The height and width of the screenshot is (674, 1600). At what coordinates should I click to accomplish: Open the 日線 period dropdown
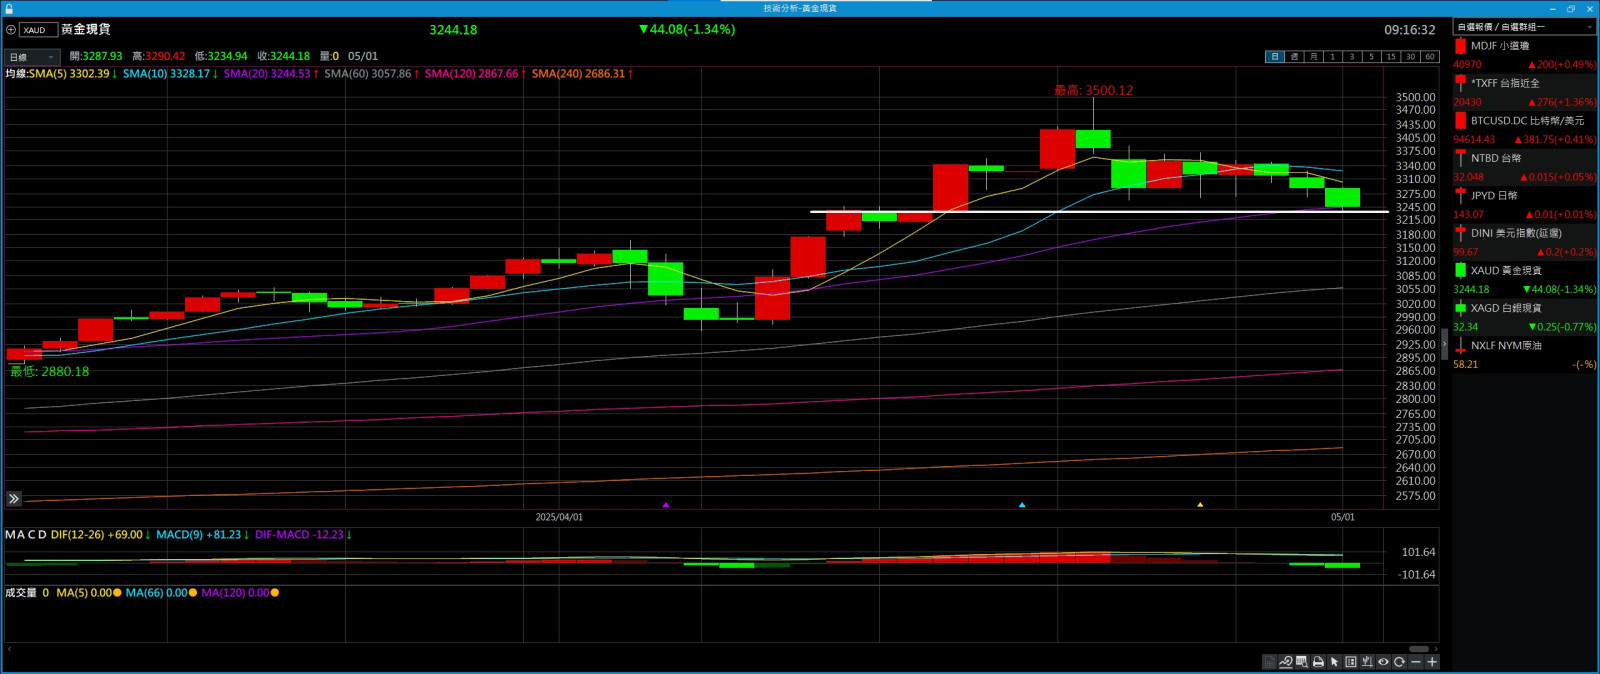(x=32, y=57)
